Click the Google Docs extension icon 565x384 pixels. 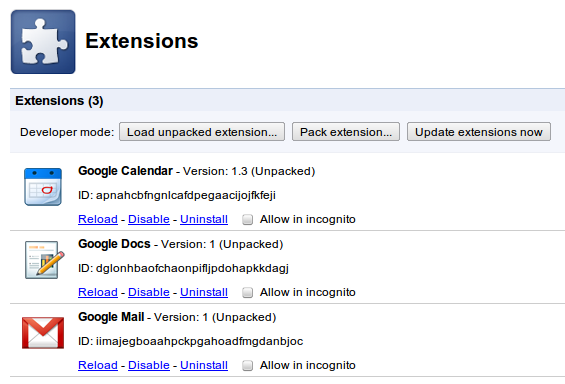(44, 260)
